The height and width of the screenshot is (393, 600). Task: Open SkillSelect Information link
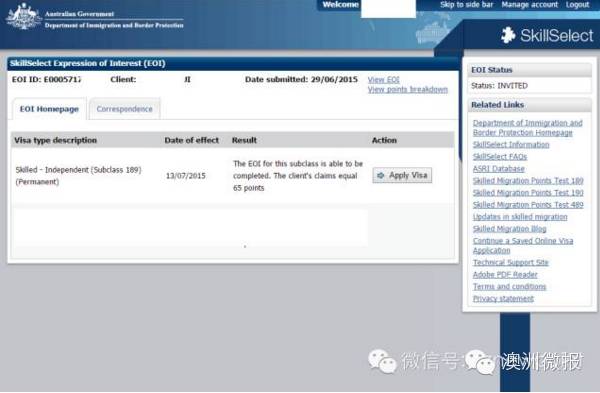coord(511,145)
